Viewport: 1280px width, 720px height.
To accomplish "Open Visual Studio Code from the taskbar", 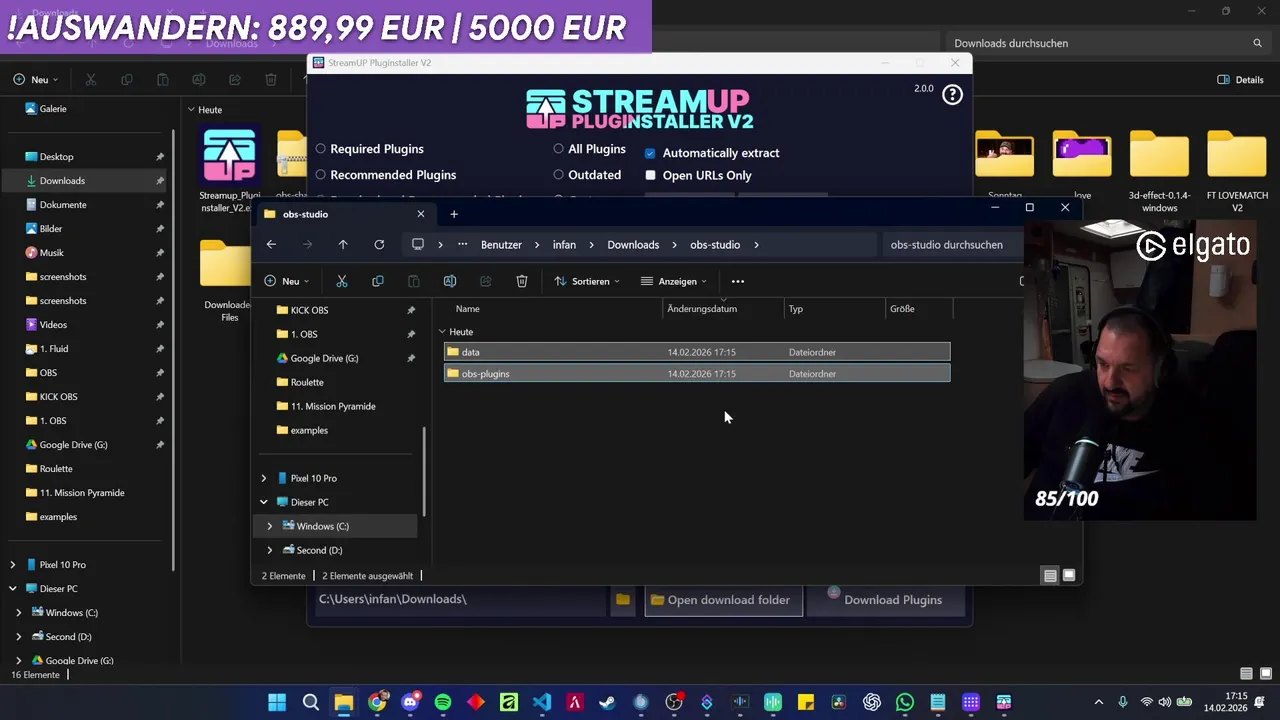I will pyautogui.click(x=542, y=702).
